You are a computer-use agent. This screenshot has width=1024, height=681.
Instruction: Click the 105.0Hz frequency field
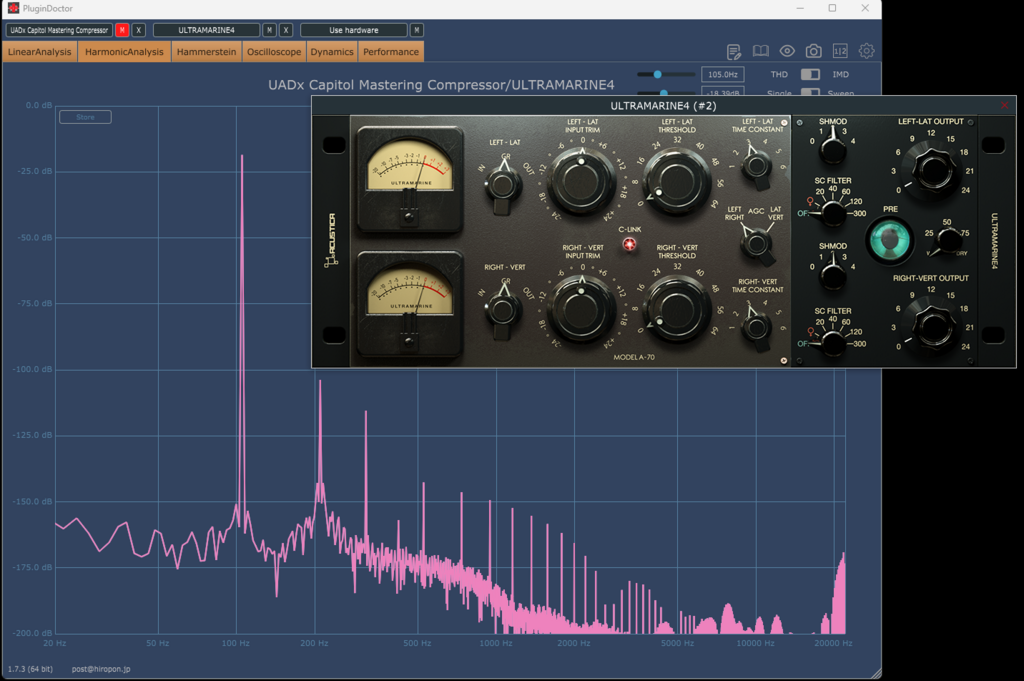tap(722, 74)
